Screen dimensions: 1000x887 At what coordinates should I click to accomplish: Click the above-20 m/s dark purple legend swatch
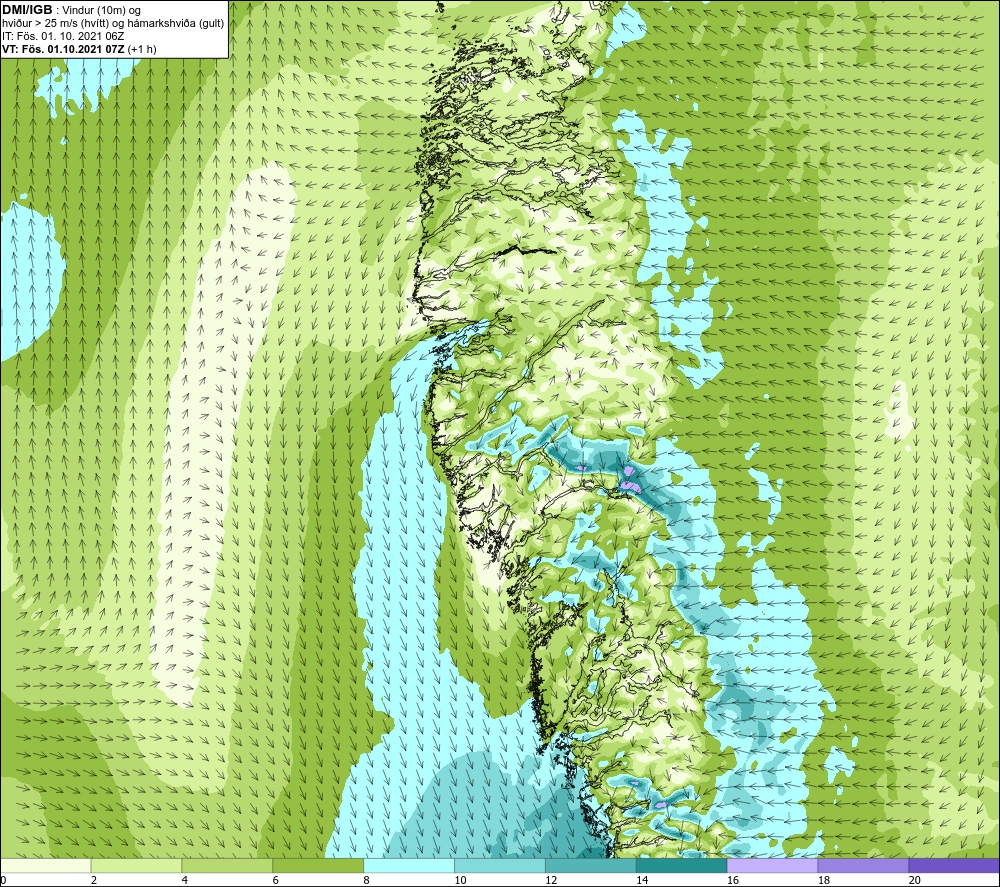[954, 865]
